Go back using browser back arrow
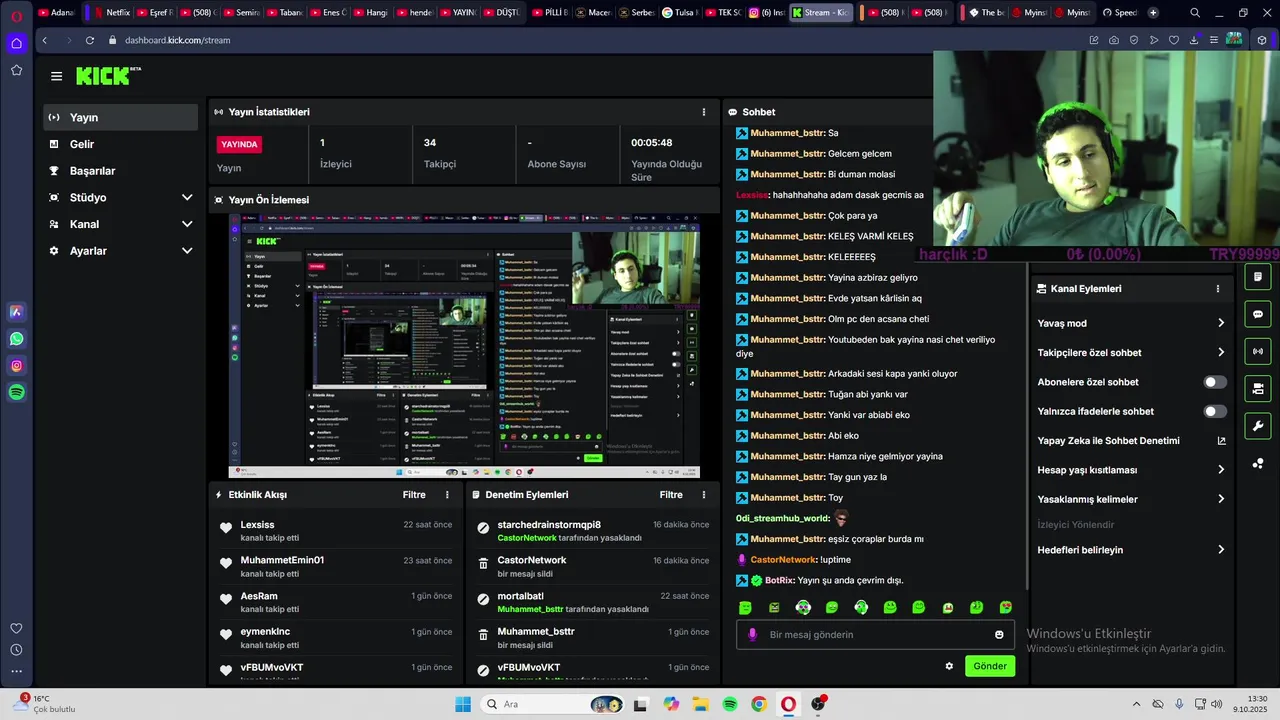 [44, 40]
